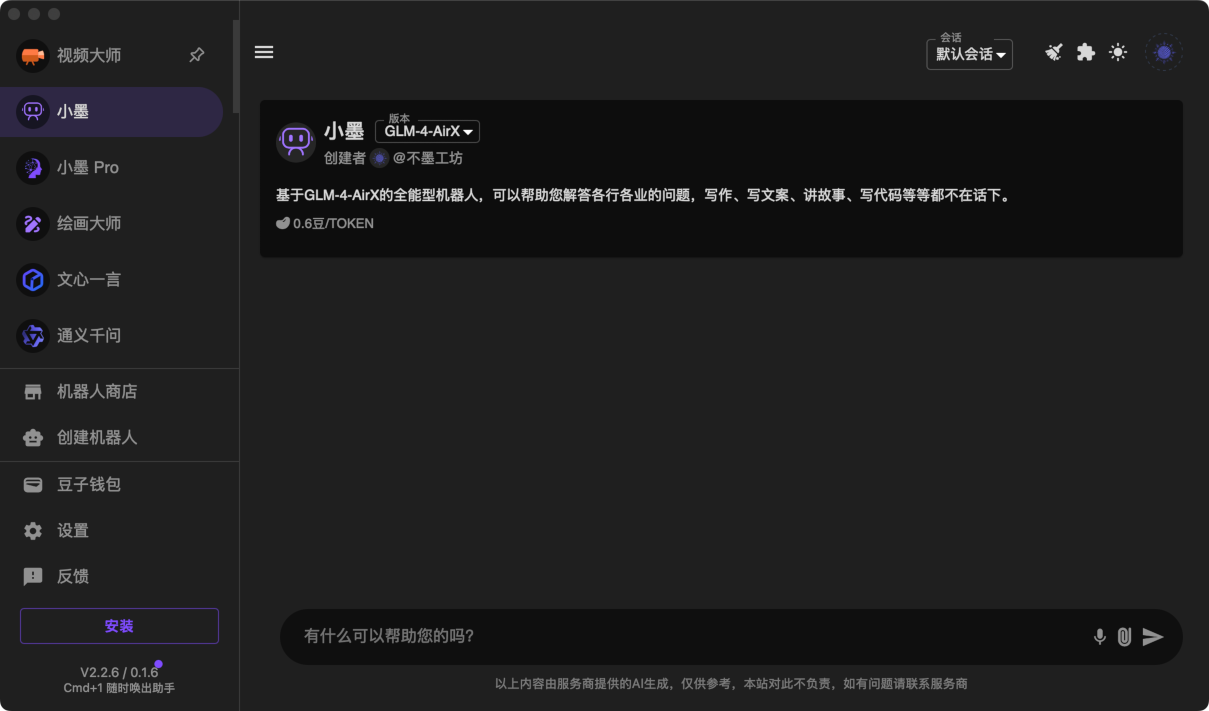
Task: Click the bot description text
Action: (645, 195)
